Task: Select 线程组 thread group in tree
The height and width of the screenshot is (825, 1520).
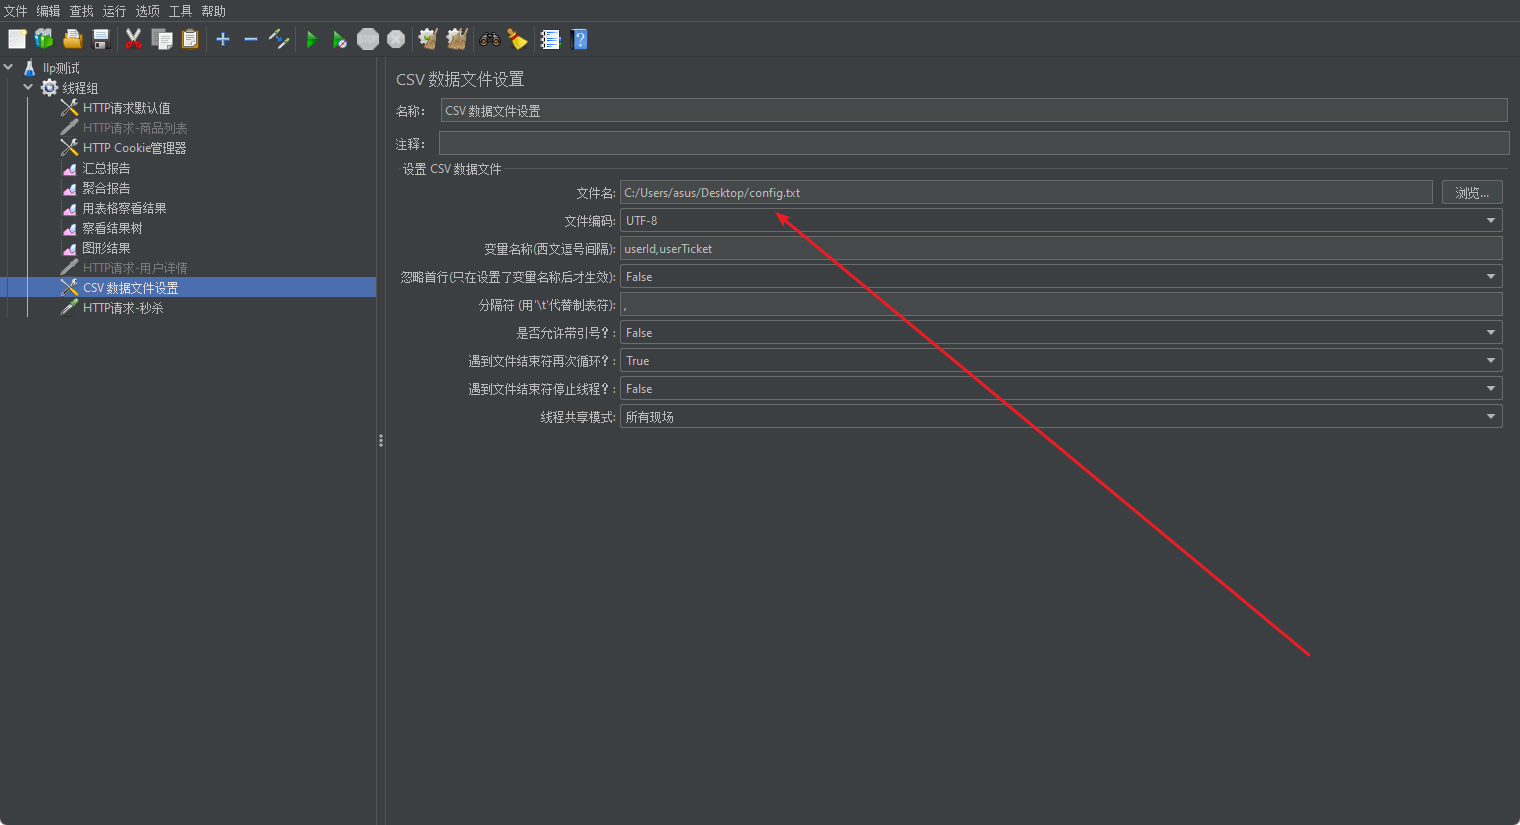Action: click(80, 88)
